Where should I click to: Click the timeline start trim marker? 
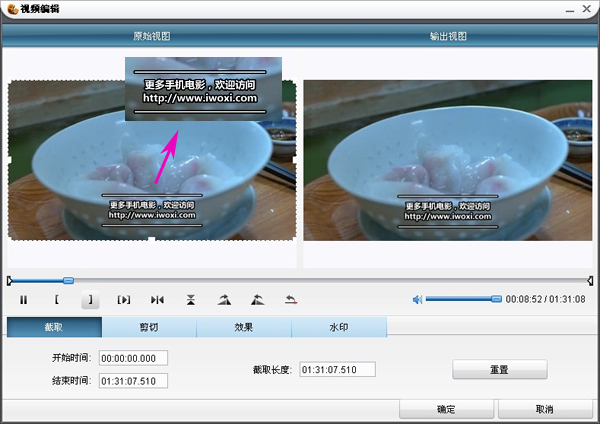[10, 281]
